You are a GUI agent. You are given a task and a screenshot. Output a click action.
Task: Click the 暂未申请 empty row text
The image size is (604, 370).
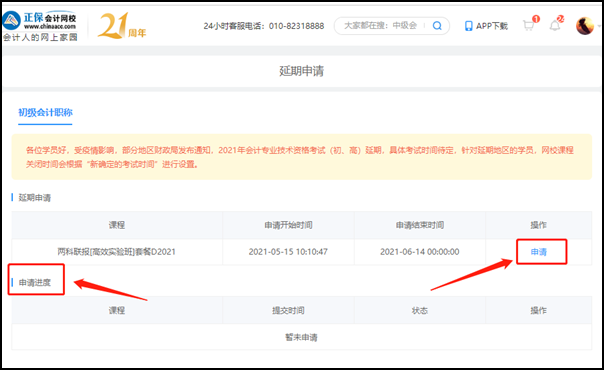[301, 337]
